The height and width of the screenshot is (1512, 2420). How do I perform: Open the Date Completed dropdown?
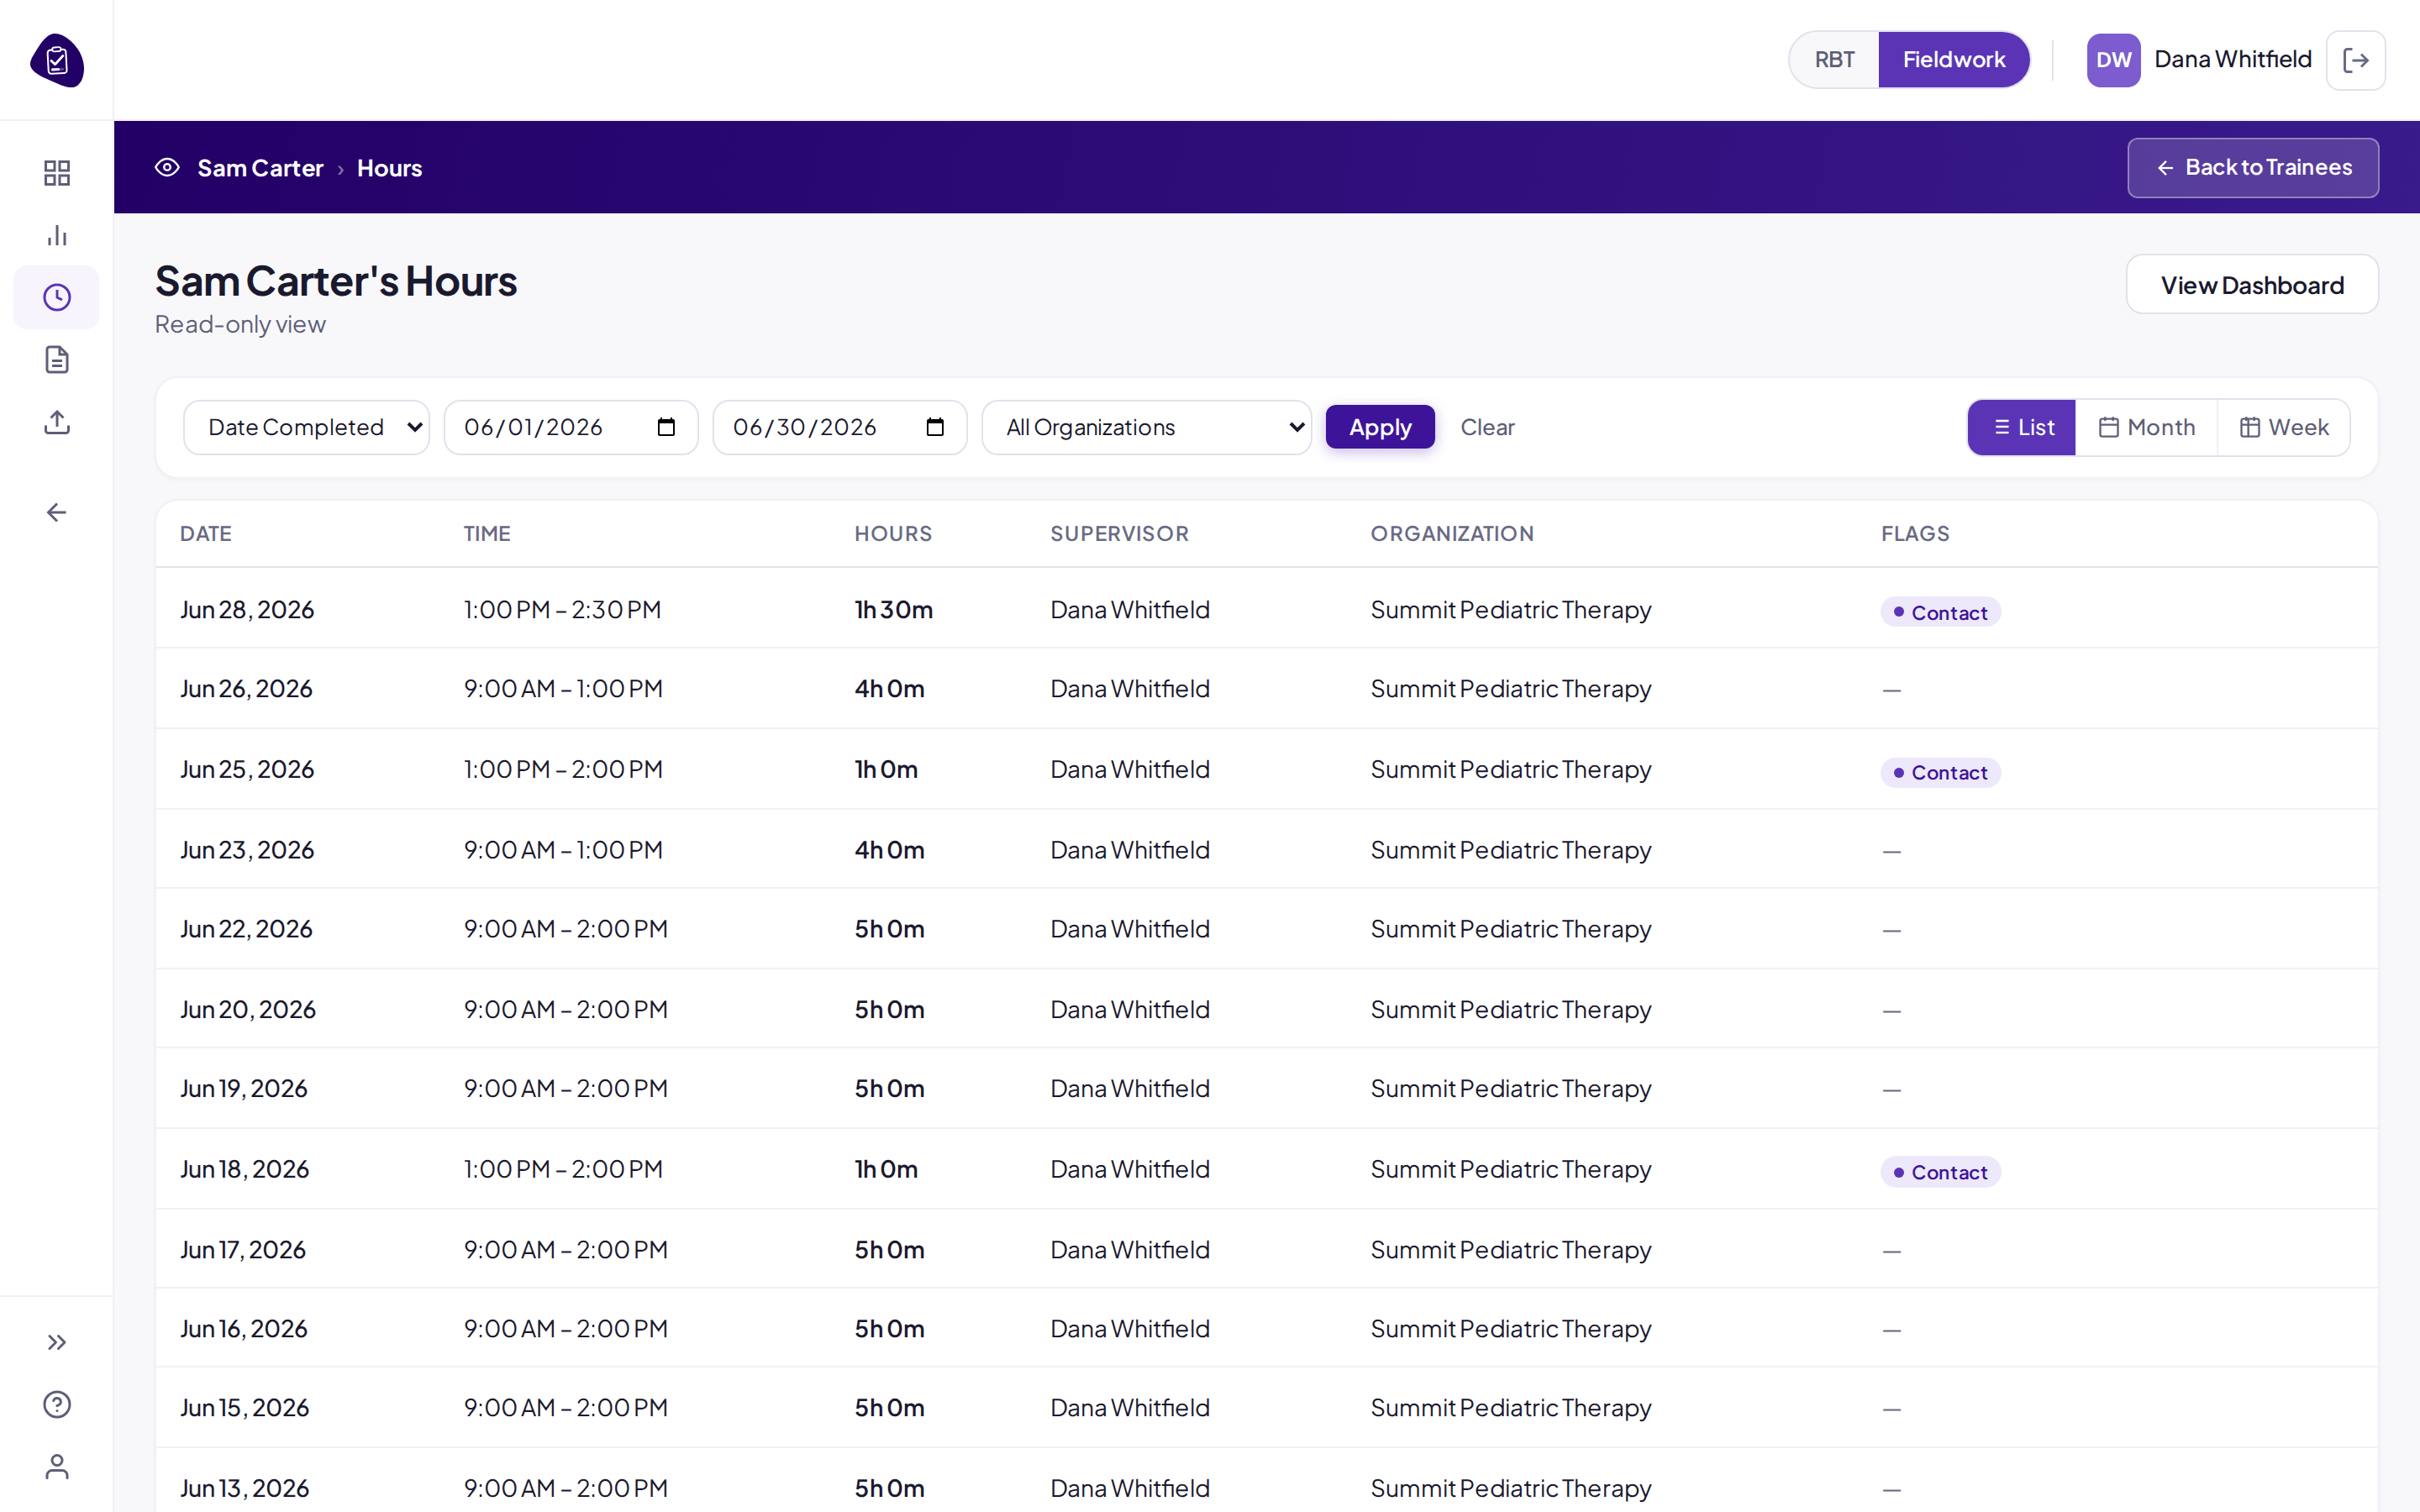pyautogui.click(x=306, y=427)
